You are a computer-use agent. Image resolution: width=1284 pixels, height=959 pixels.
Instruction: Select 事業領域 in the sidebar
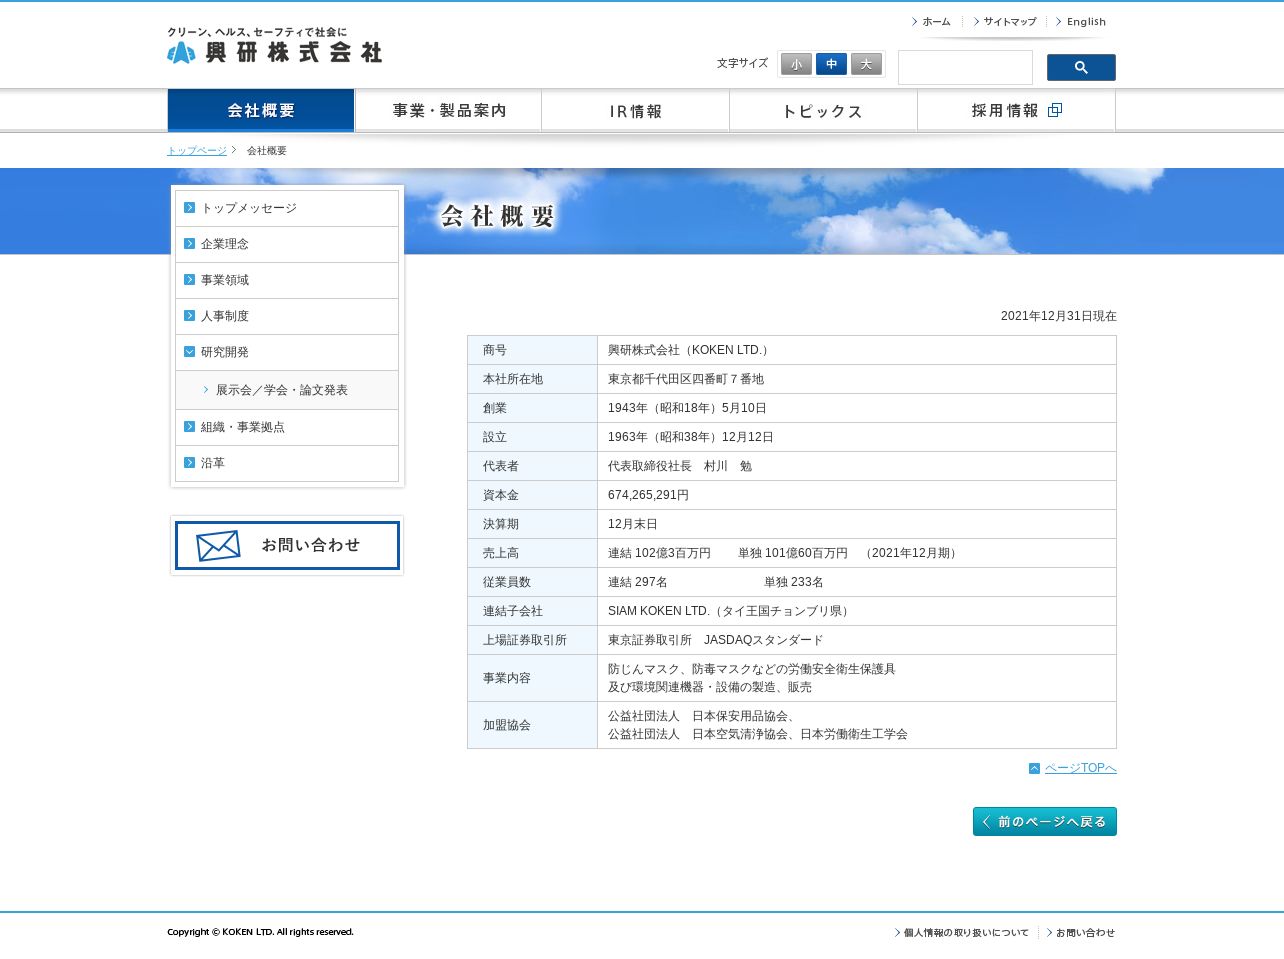point(287,280)
